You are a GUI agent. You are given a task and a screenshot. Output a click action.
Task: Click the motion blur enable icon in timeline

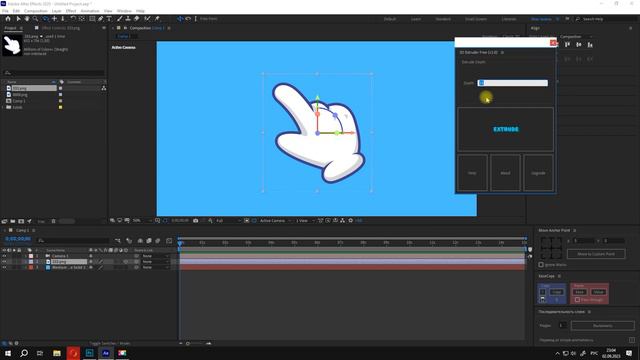click(x=158, y=241)
